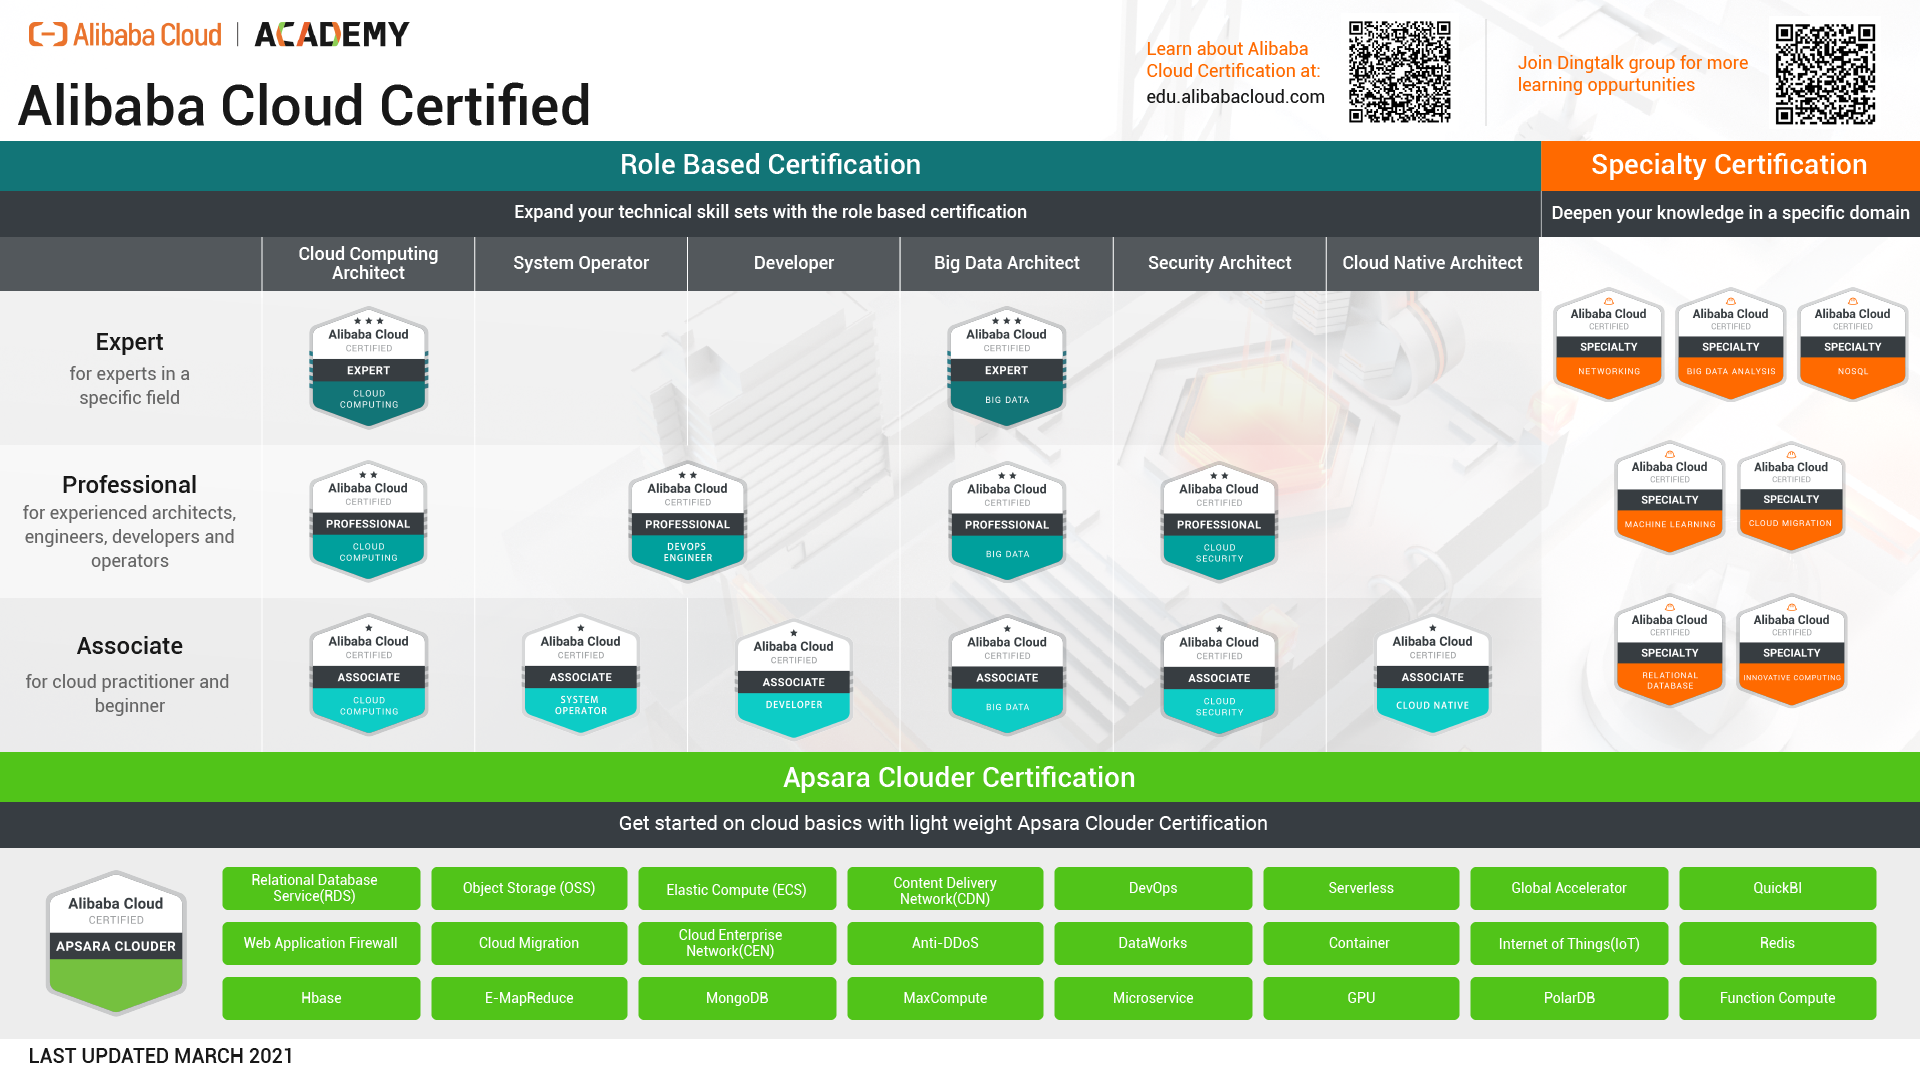Select the Professional DevOps Engineer badge
The width and height of the screenshot is (1920, 1080).
tap(687, 521)
